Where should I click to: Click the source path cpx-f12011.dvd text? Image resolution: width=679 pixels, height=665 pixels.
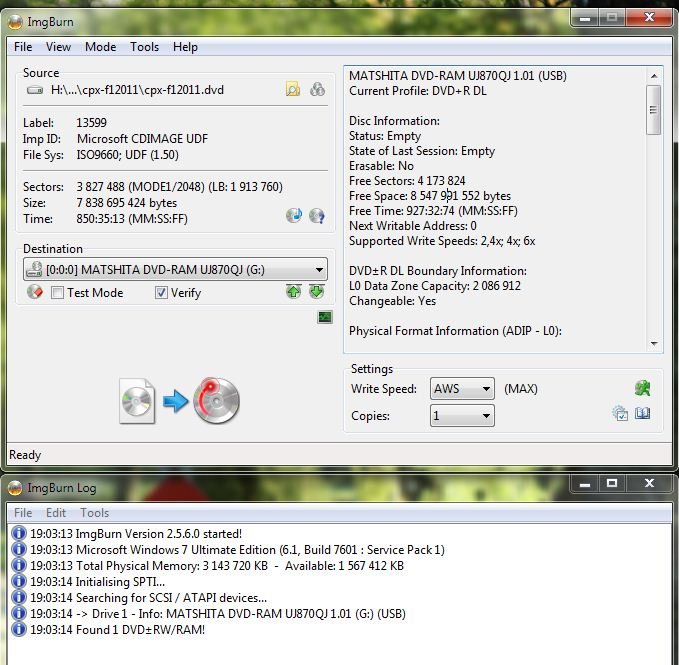137,90
